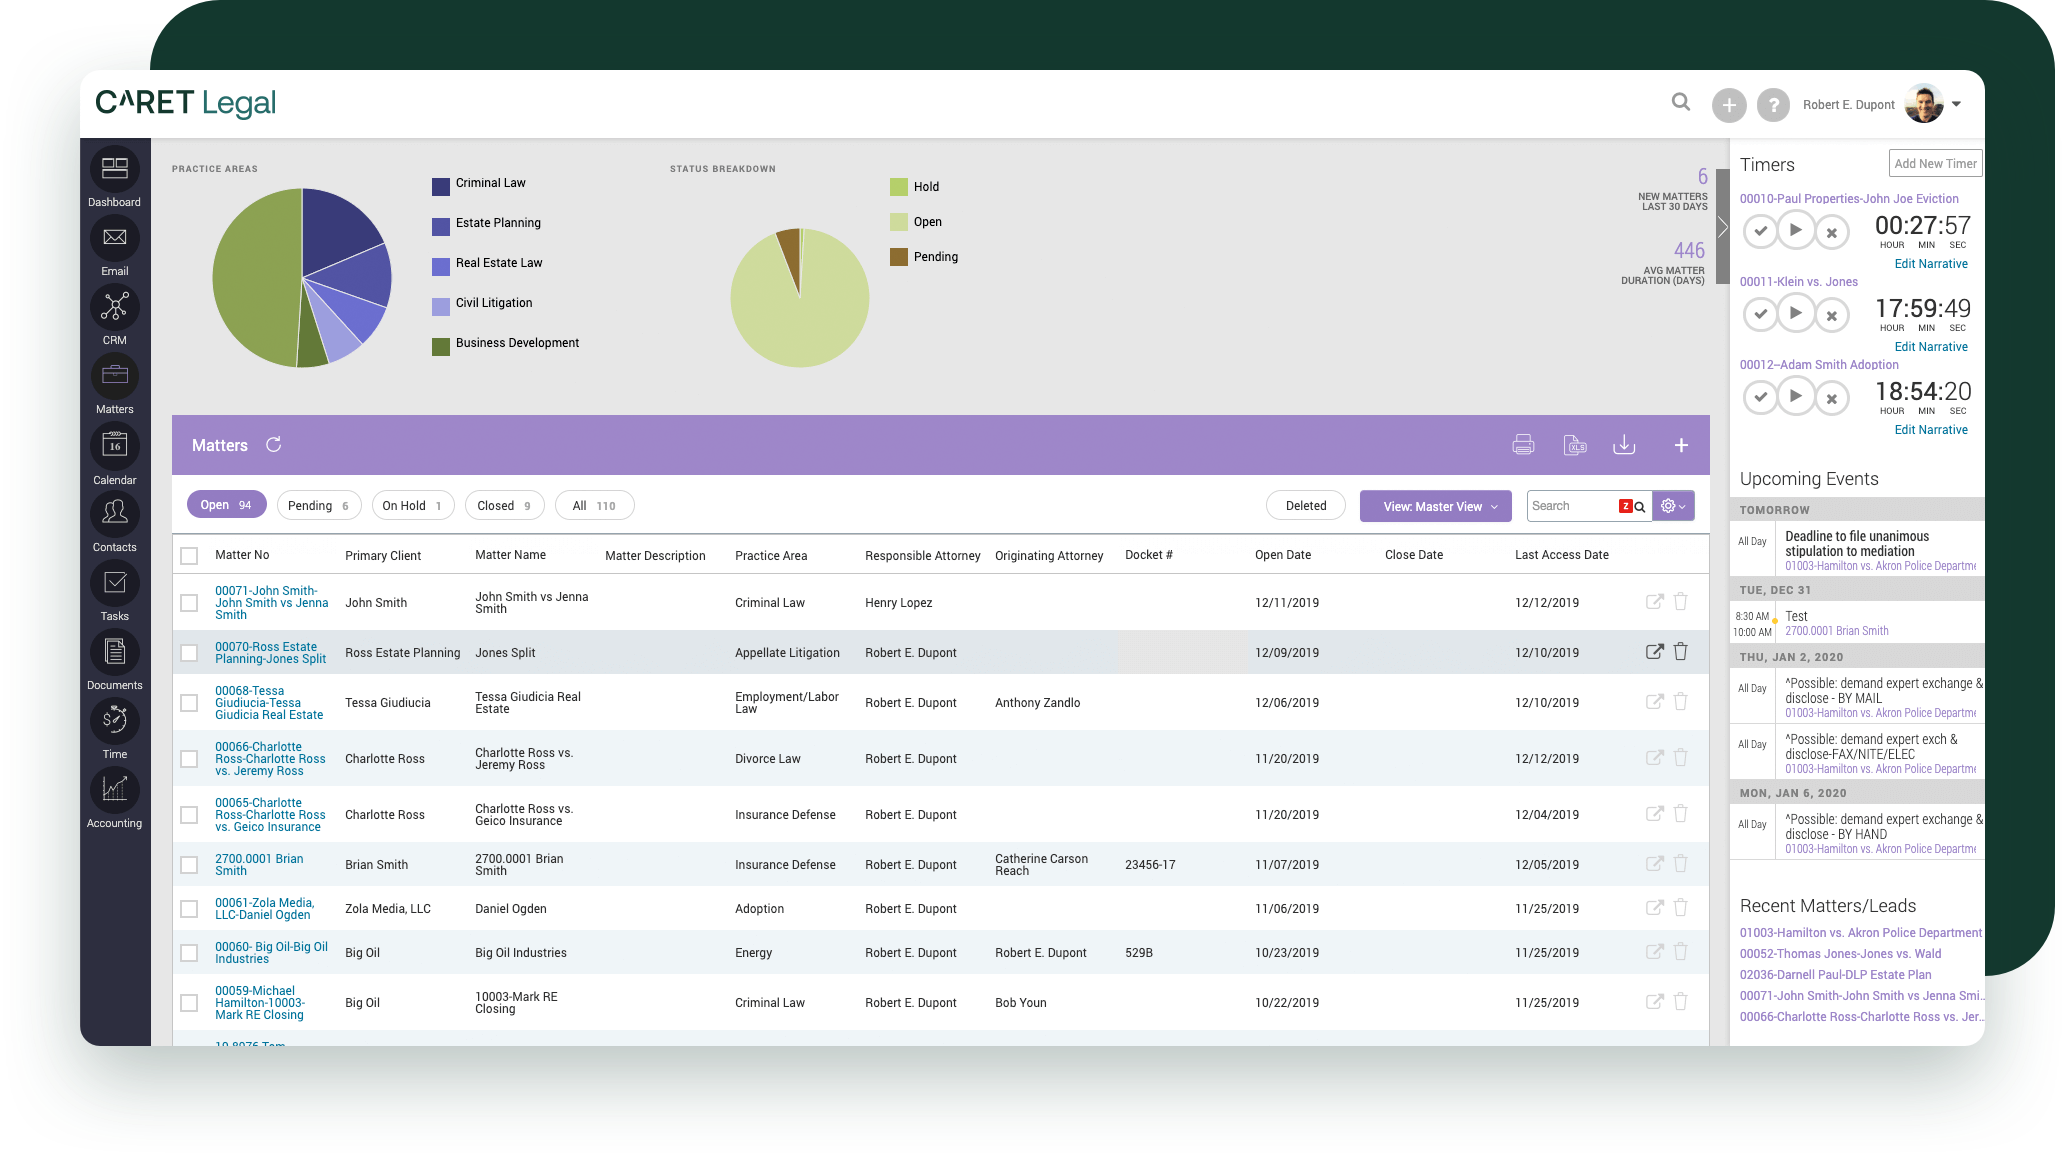2065x1156 pixels.
Task: Check the box for matter 00071-John Smith
Action: coord(189,603)
